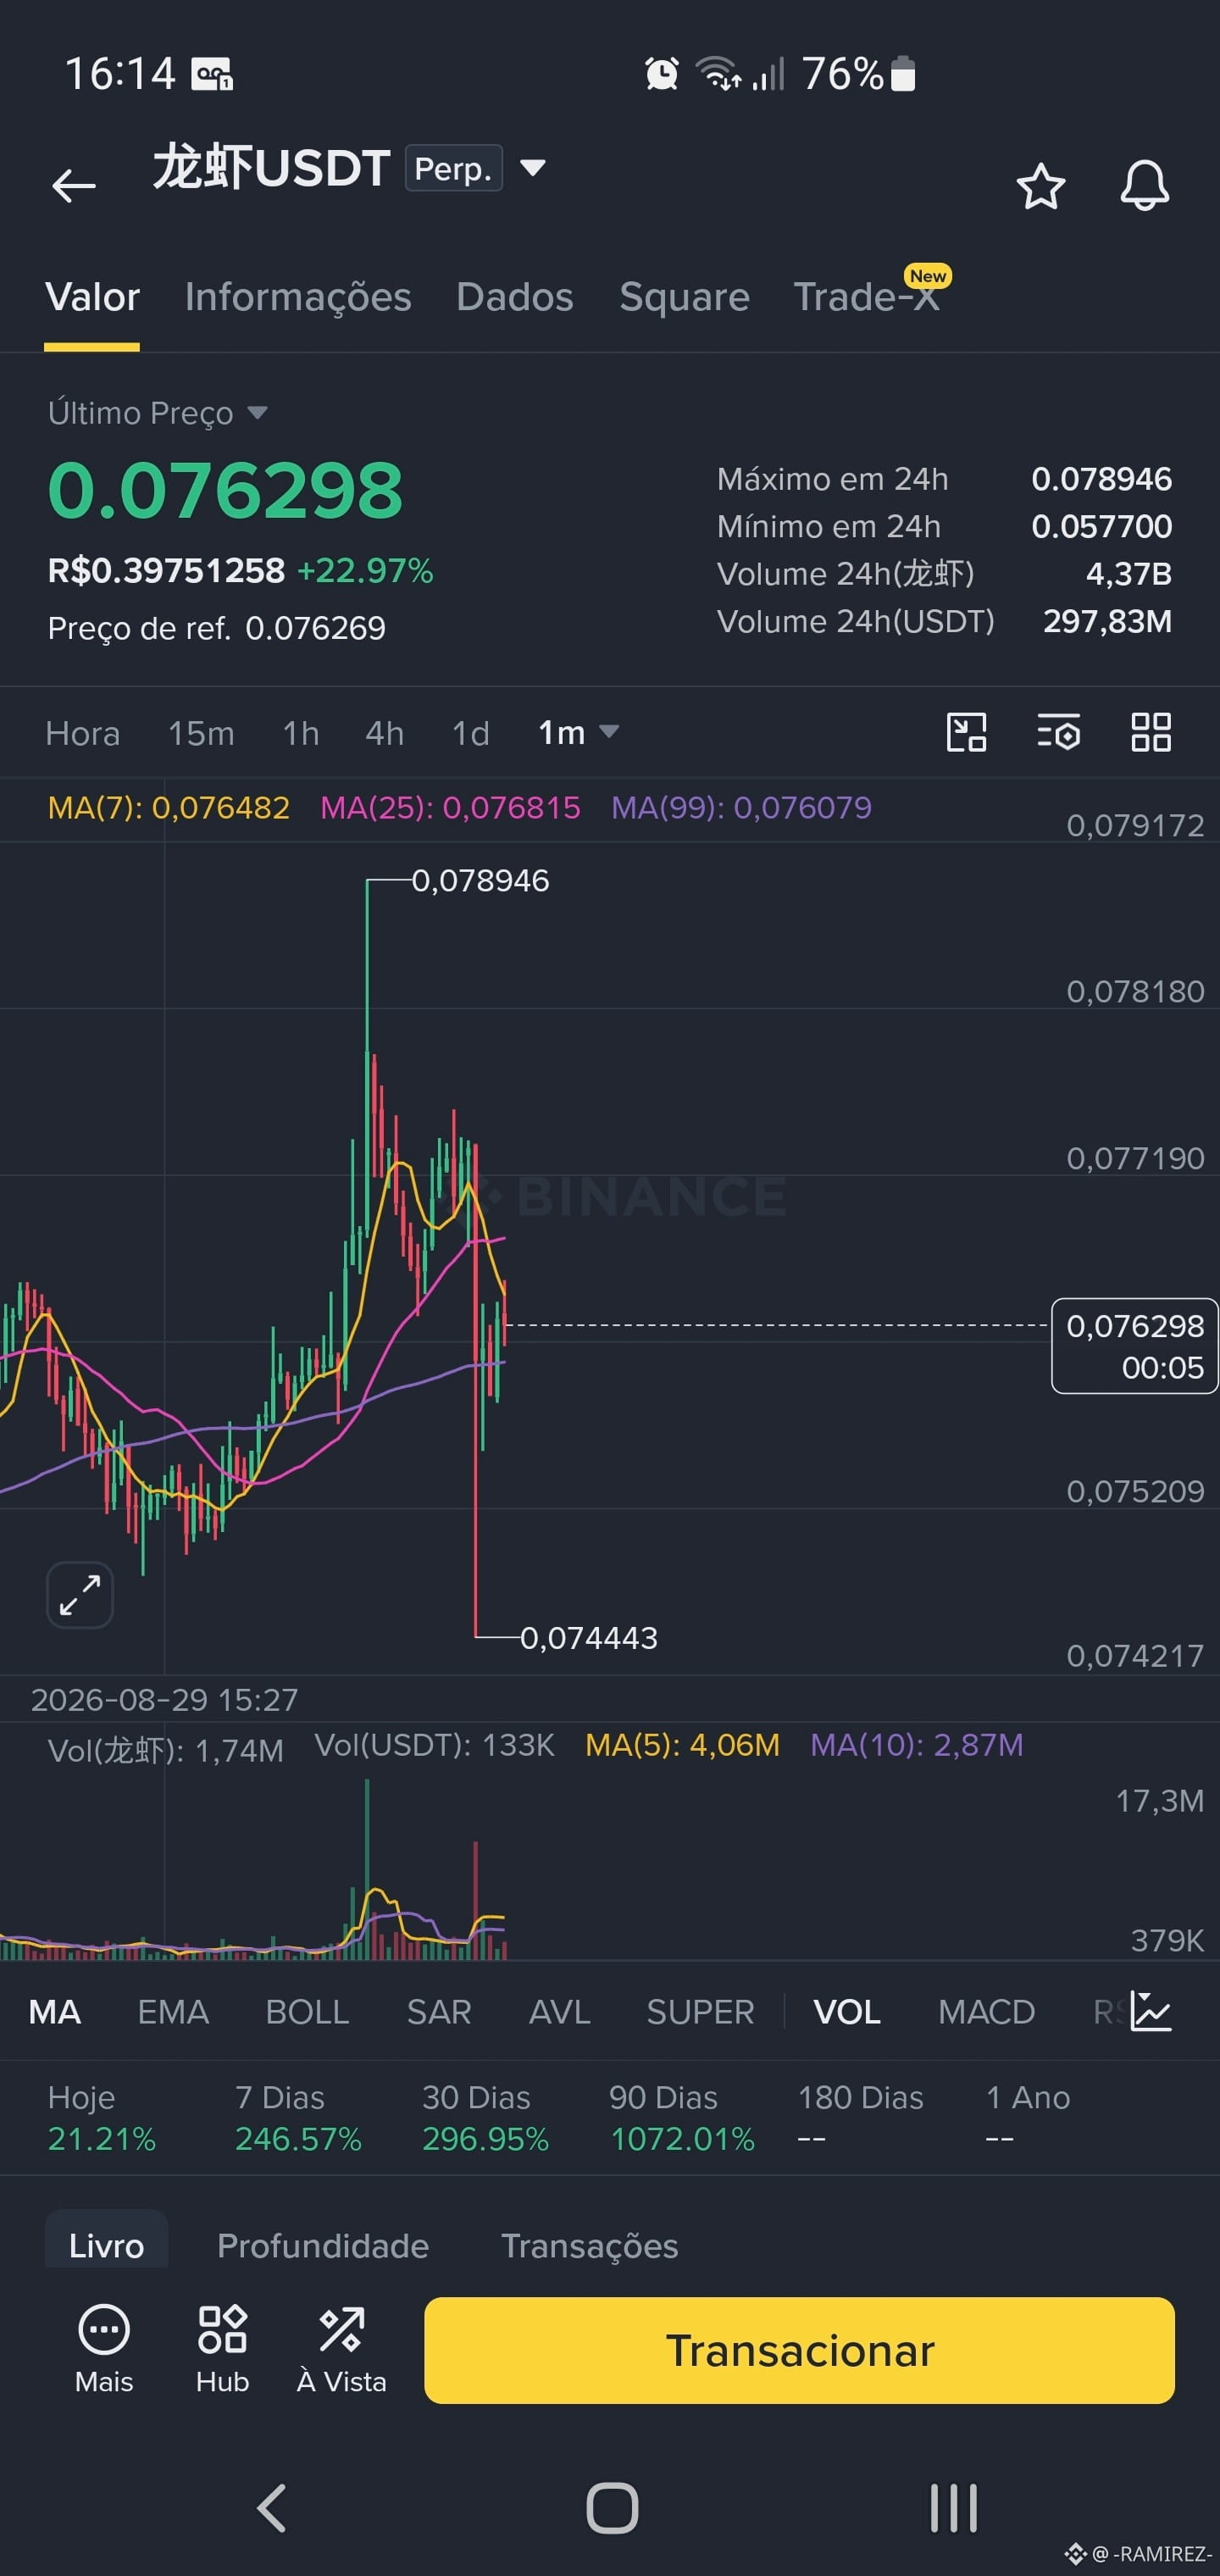1220x2576 pixels.
Task: Toggle MACD sub-indicator
Action: tap(986, 2012)
